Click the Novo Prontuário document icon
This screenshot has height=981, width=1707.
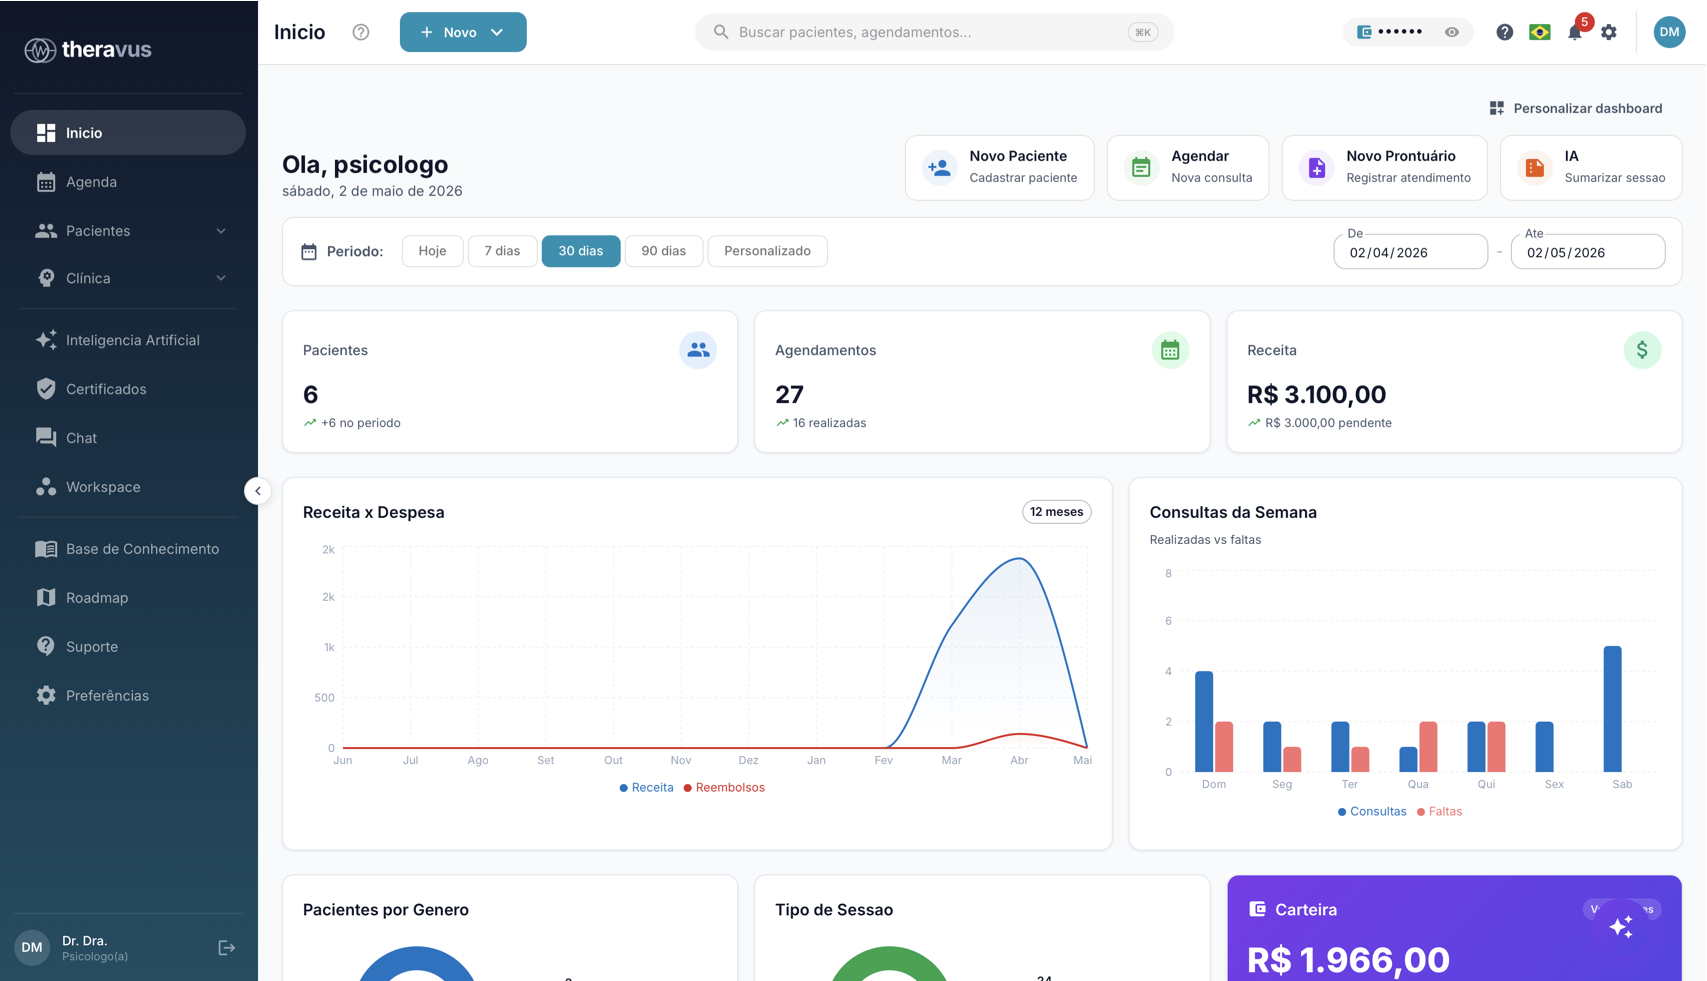1316,168
